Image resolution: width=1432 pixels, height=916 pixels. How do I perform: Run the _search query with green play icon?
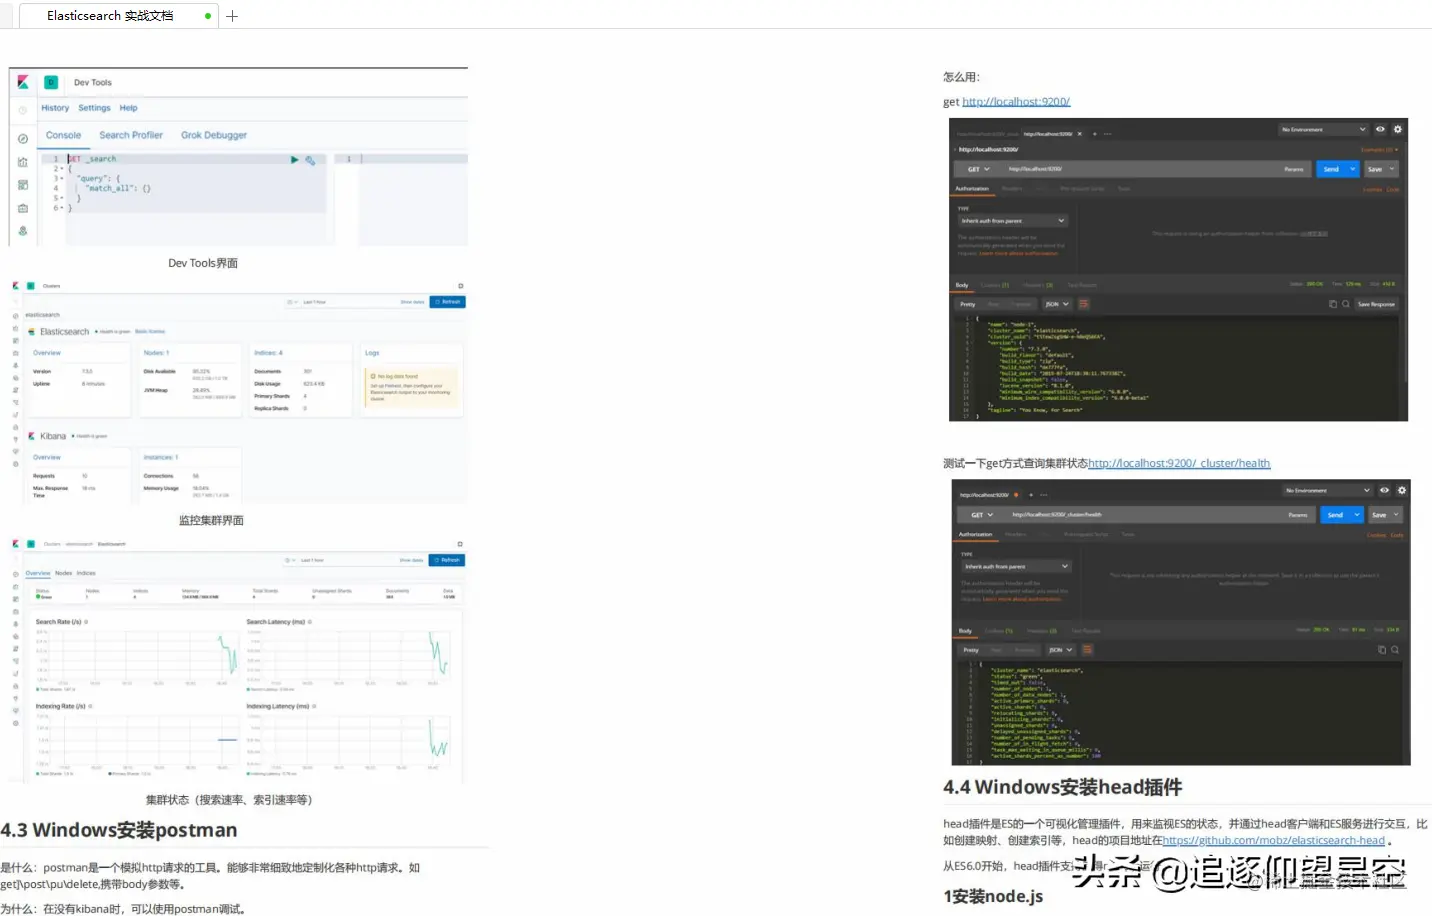click(x=295, y=160)
